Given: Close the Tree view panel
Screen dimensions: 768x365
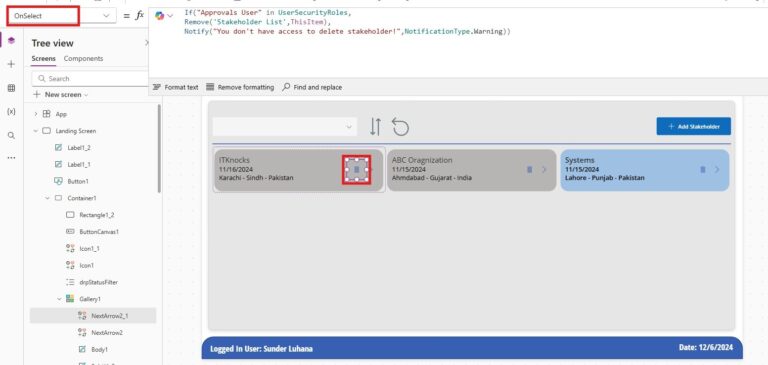Looking at the screenshot, I should tap(146, 43).
